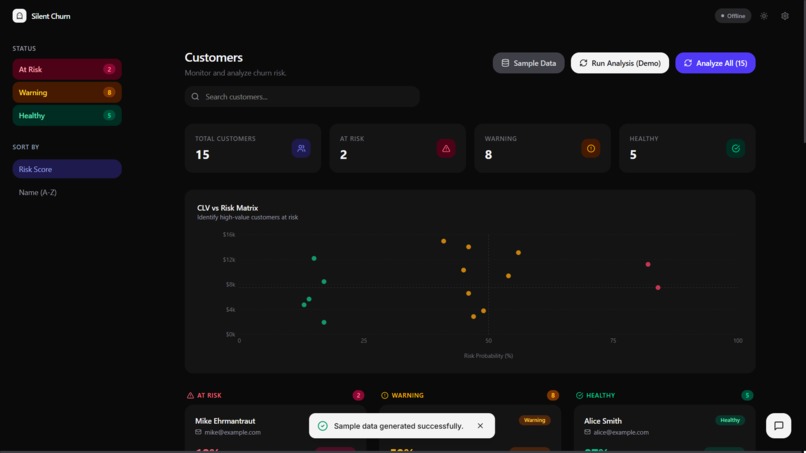Click the At Risk card value 2
806x453 pixels.
click(x=343, y=155)
